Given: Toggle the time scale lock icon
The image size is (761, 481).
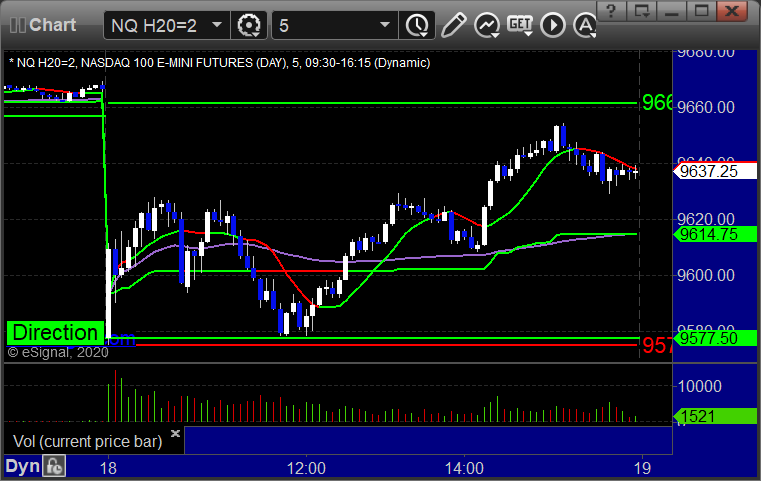Looking at the screenshot, I should [x=54, y=466].
